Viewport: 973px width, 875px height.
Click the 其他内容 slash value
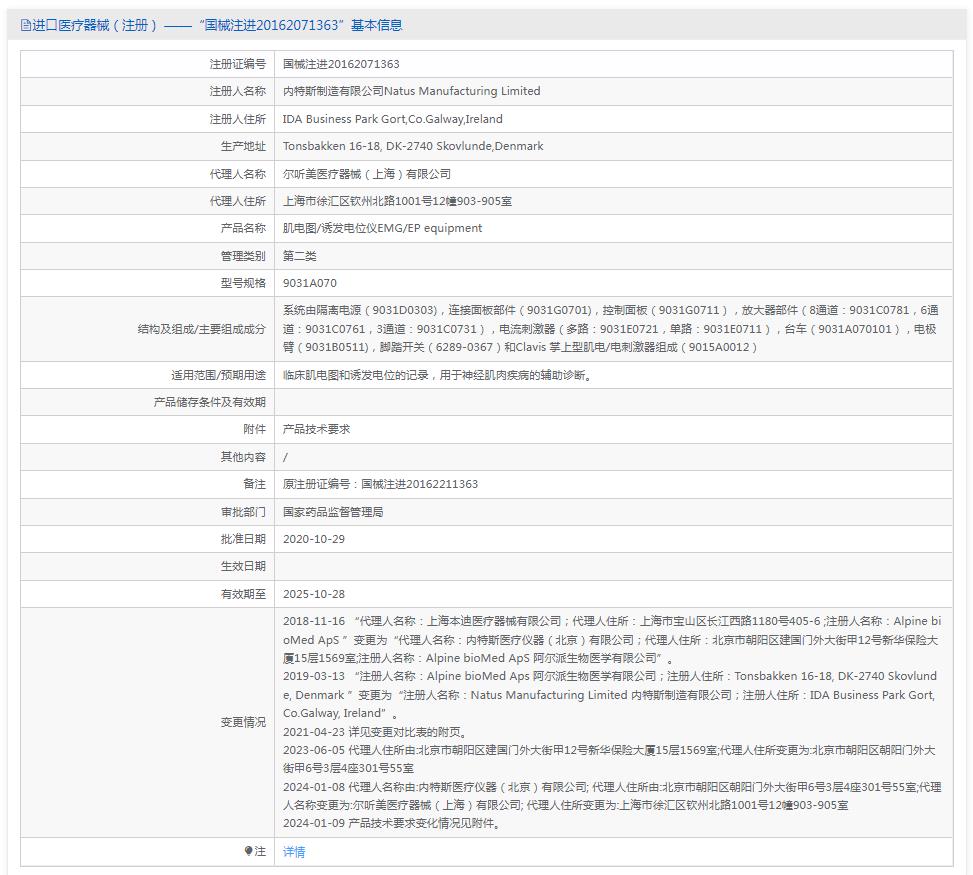tap(285, 457)
